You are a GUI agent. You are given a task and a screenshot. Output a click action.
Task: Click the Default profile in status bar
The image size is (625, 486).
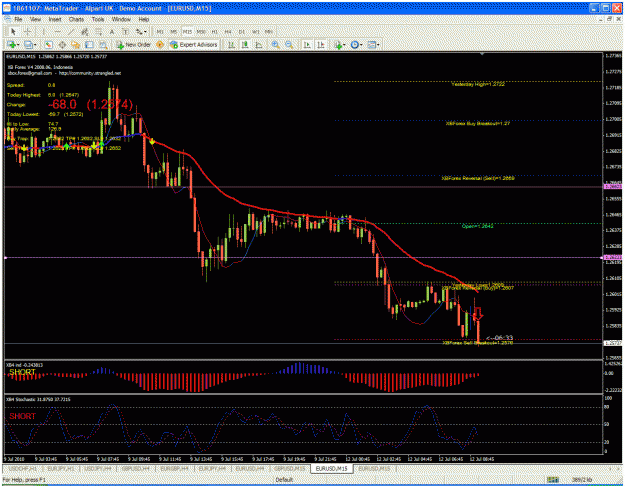click(x=284, y=480)
